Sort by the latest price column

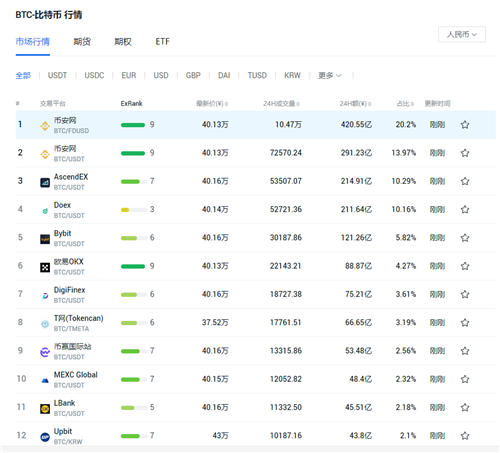(212, 104)
